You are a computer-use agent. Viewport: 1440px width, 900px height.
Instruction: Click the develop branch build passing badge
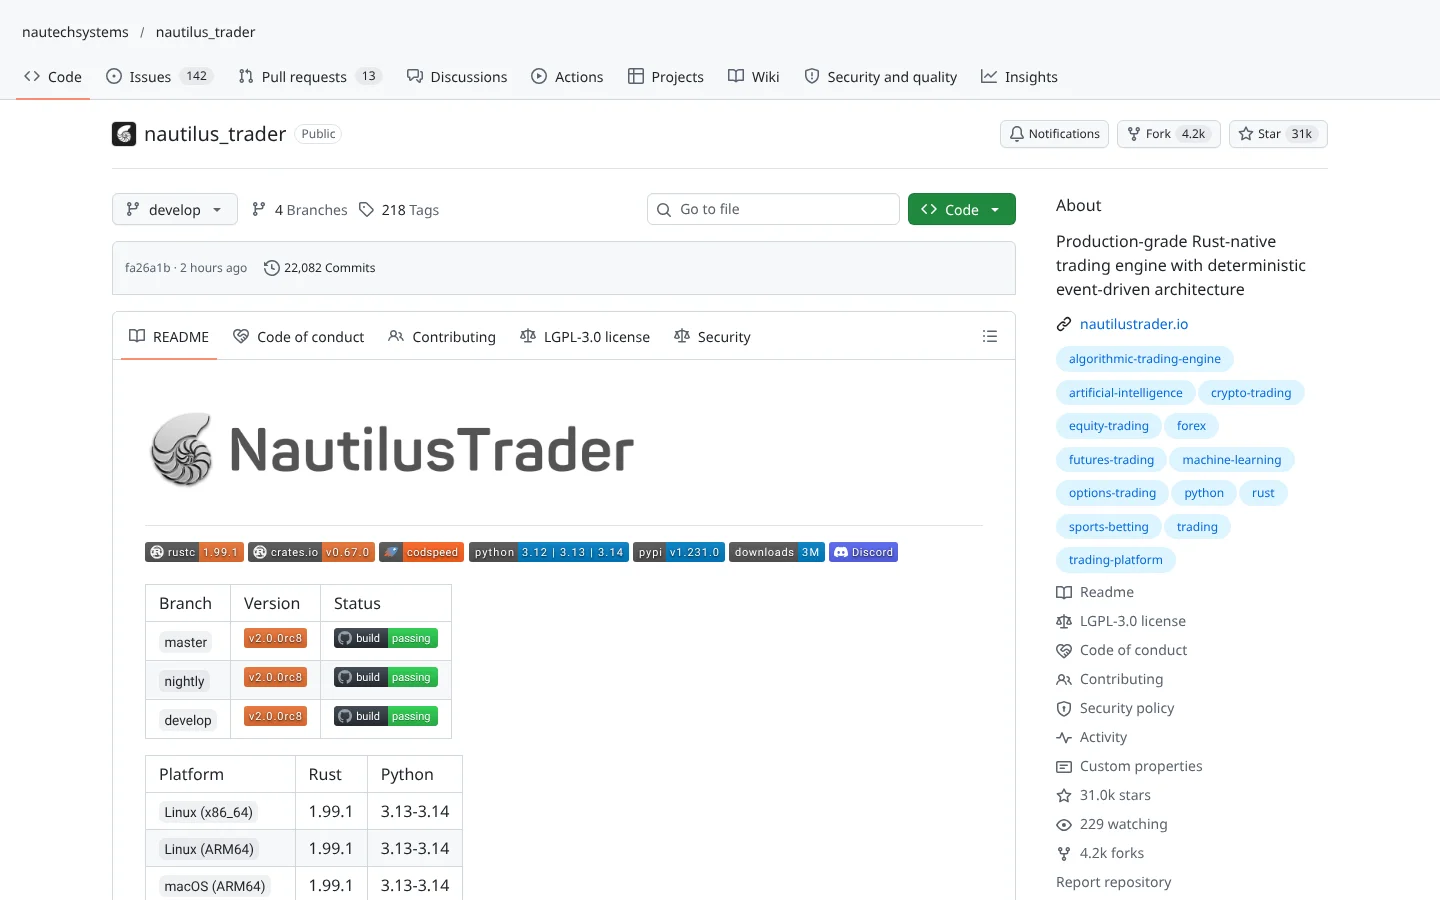[x=386, y=716]
